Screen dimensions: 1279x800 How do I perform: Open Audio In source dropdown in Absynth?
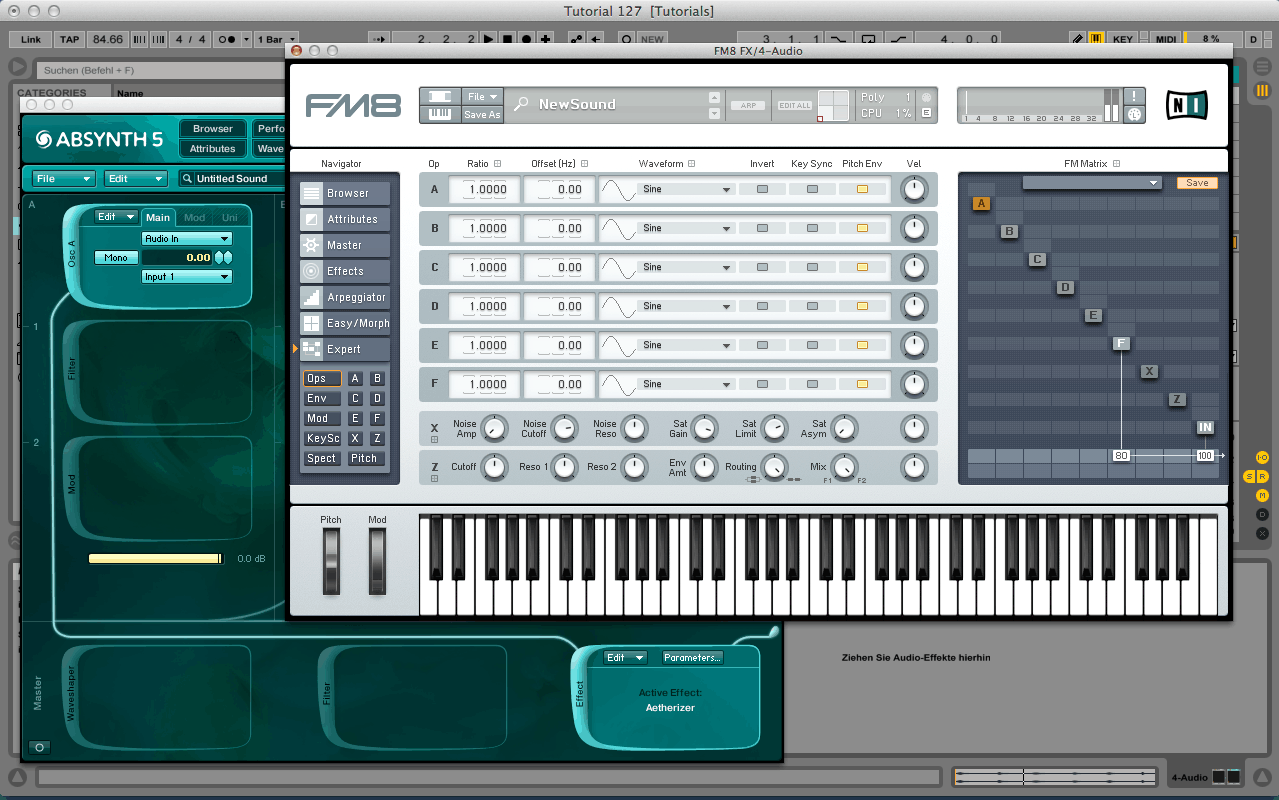coord(187,239)
